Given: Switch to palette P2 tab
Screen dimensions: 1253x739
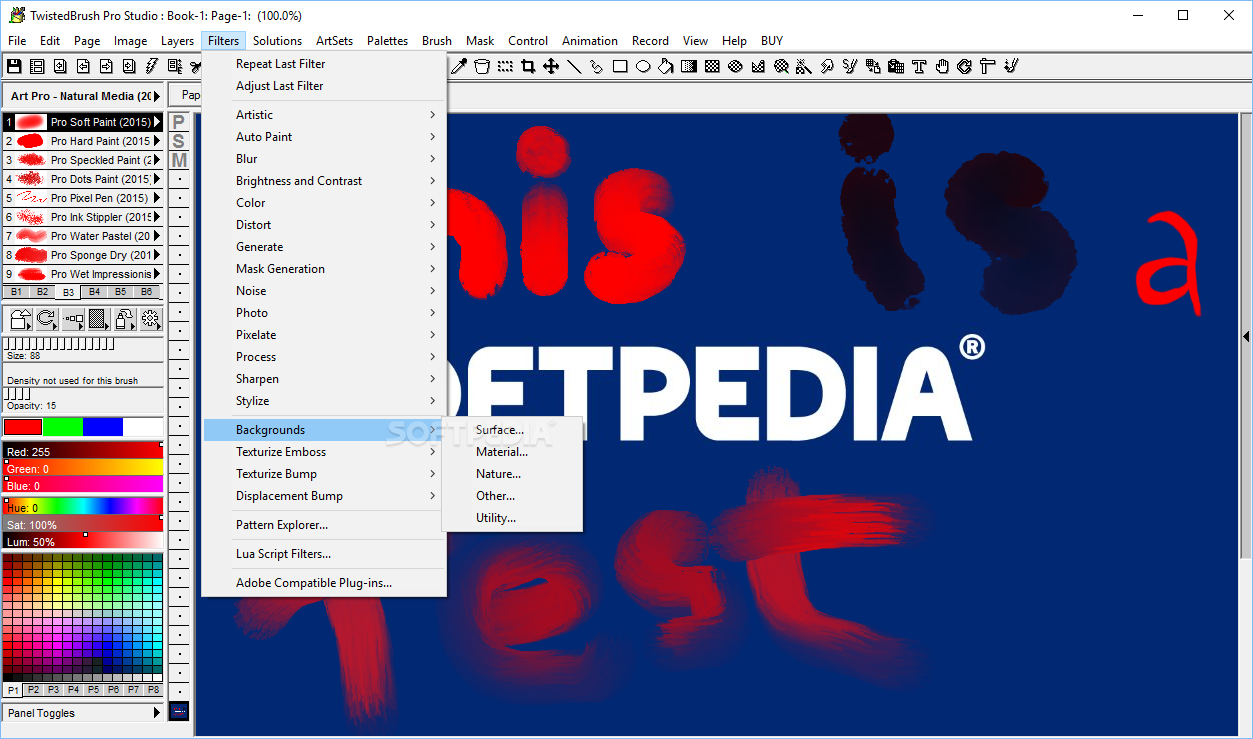Looking at the screenshot, I should [33, 690].
